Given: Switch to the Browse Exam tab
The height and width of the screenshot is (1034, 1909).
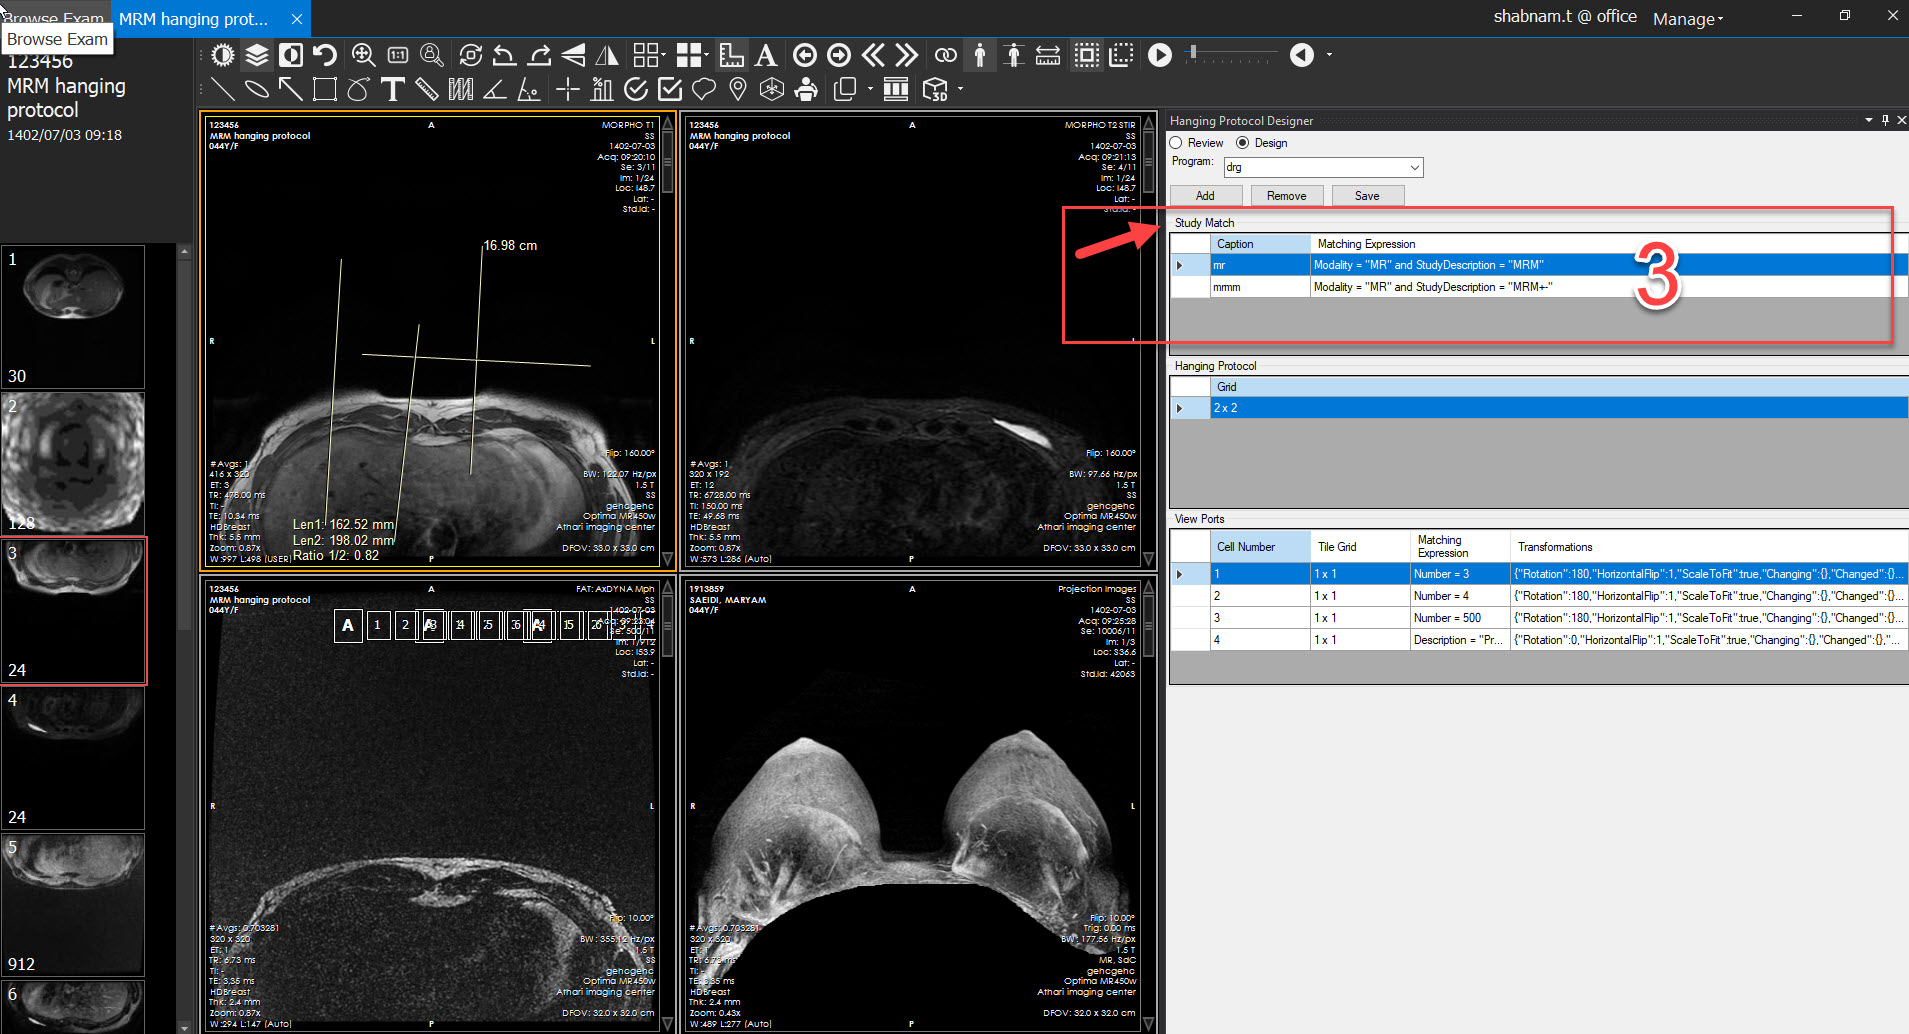Looking at the screenshot, I should [55, 18].
